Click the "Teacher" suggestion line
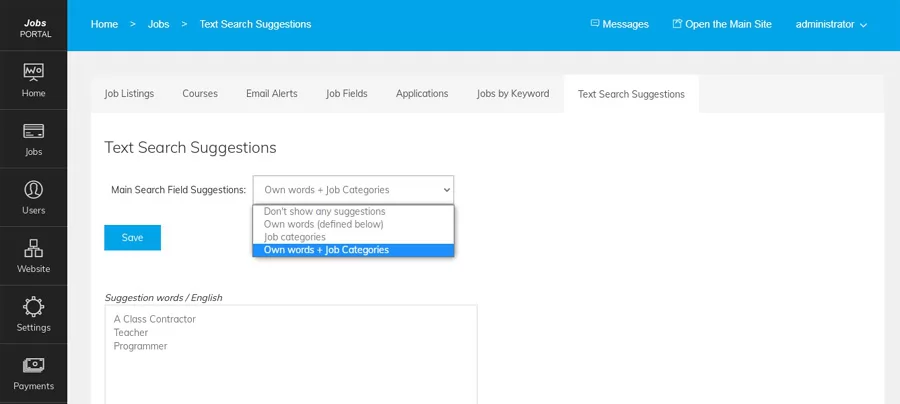900x404 pixels. pyautogui.click(x=131, y=333)
